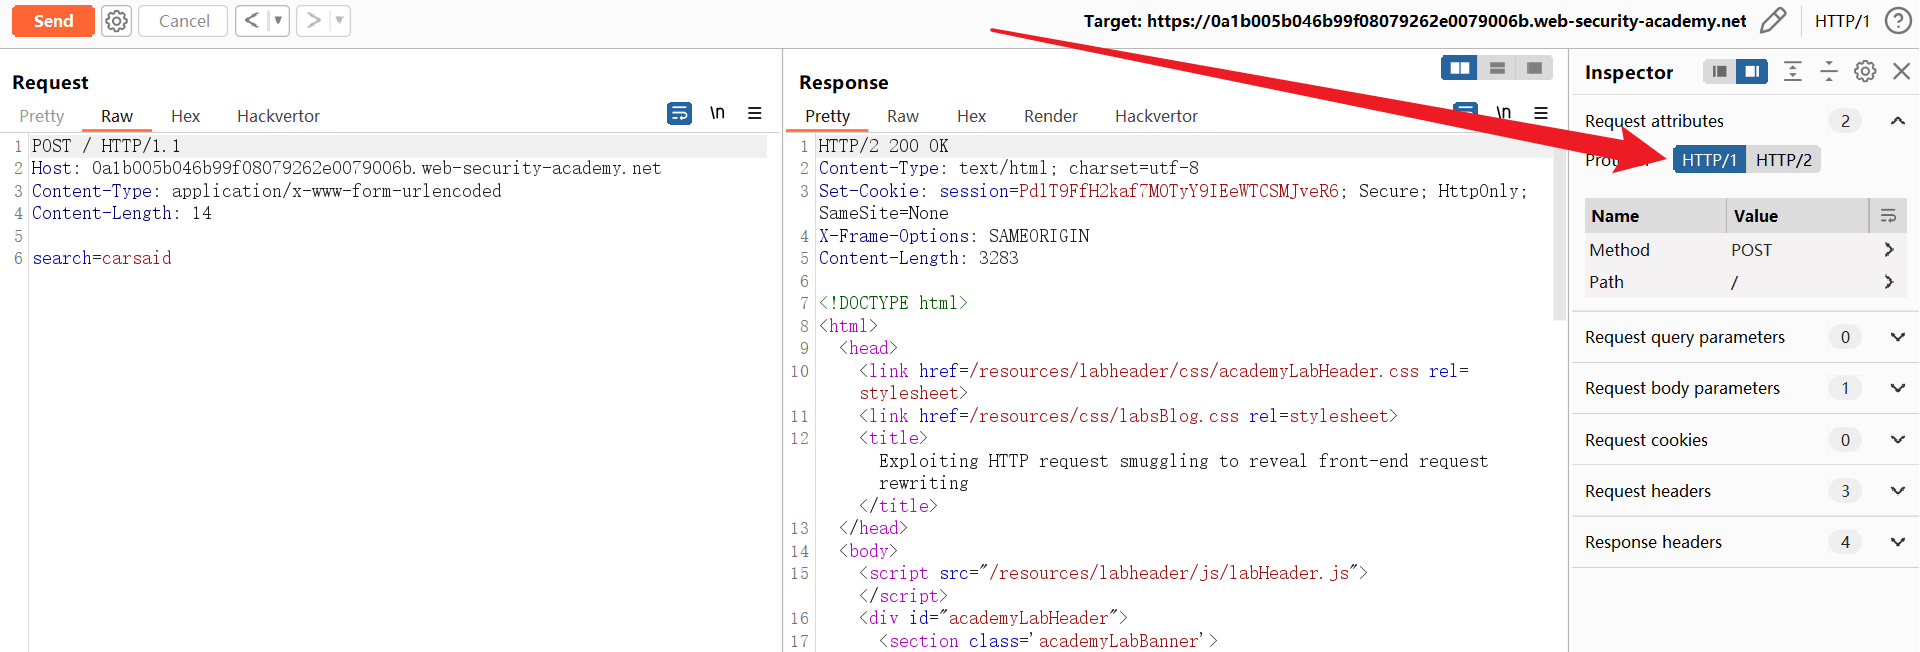Select the side-by-side response layout icon
The height and width of the screenshot is (652, 1920).
[1459, 68]
